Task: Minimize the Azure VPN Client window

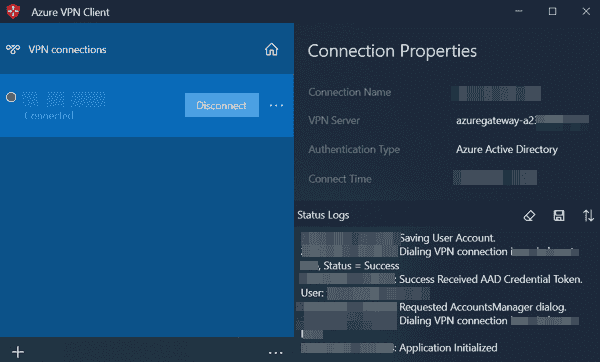Action: (519, 11)
